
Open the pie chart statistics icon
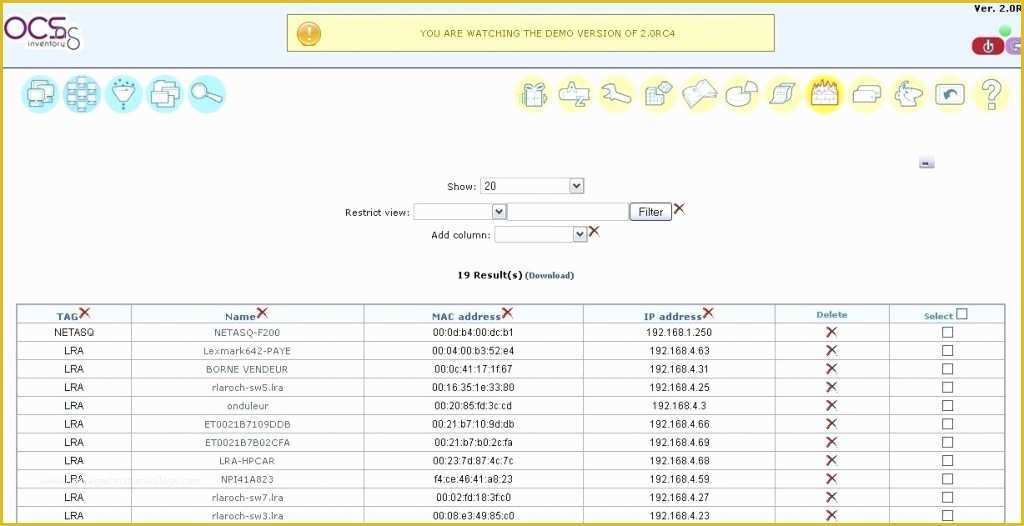(x=741, y=95)
